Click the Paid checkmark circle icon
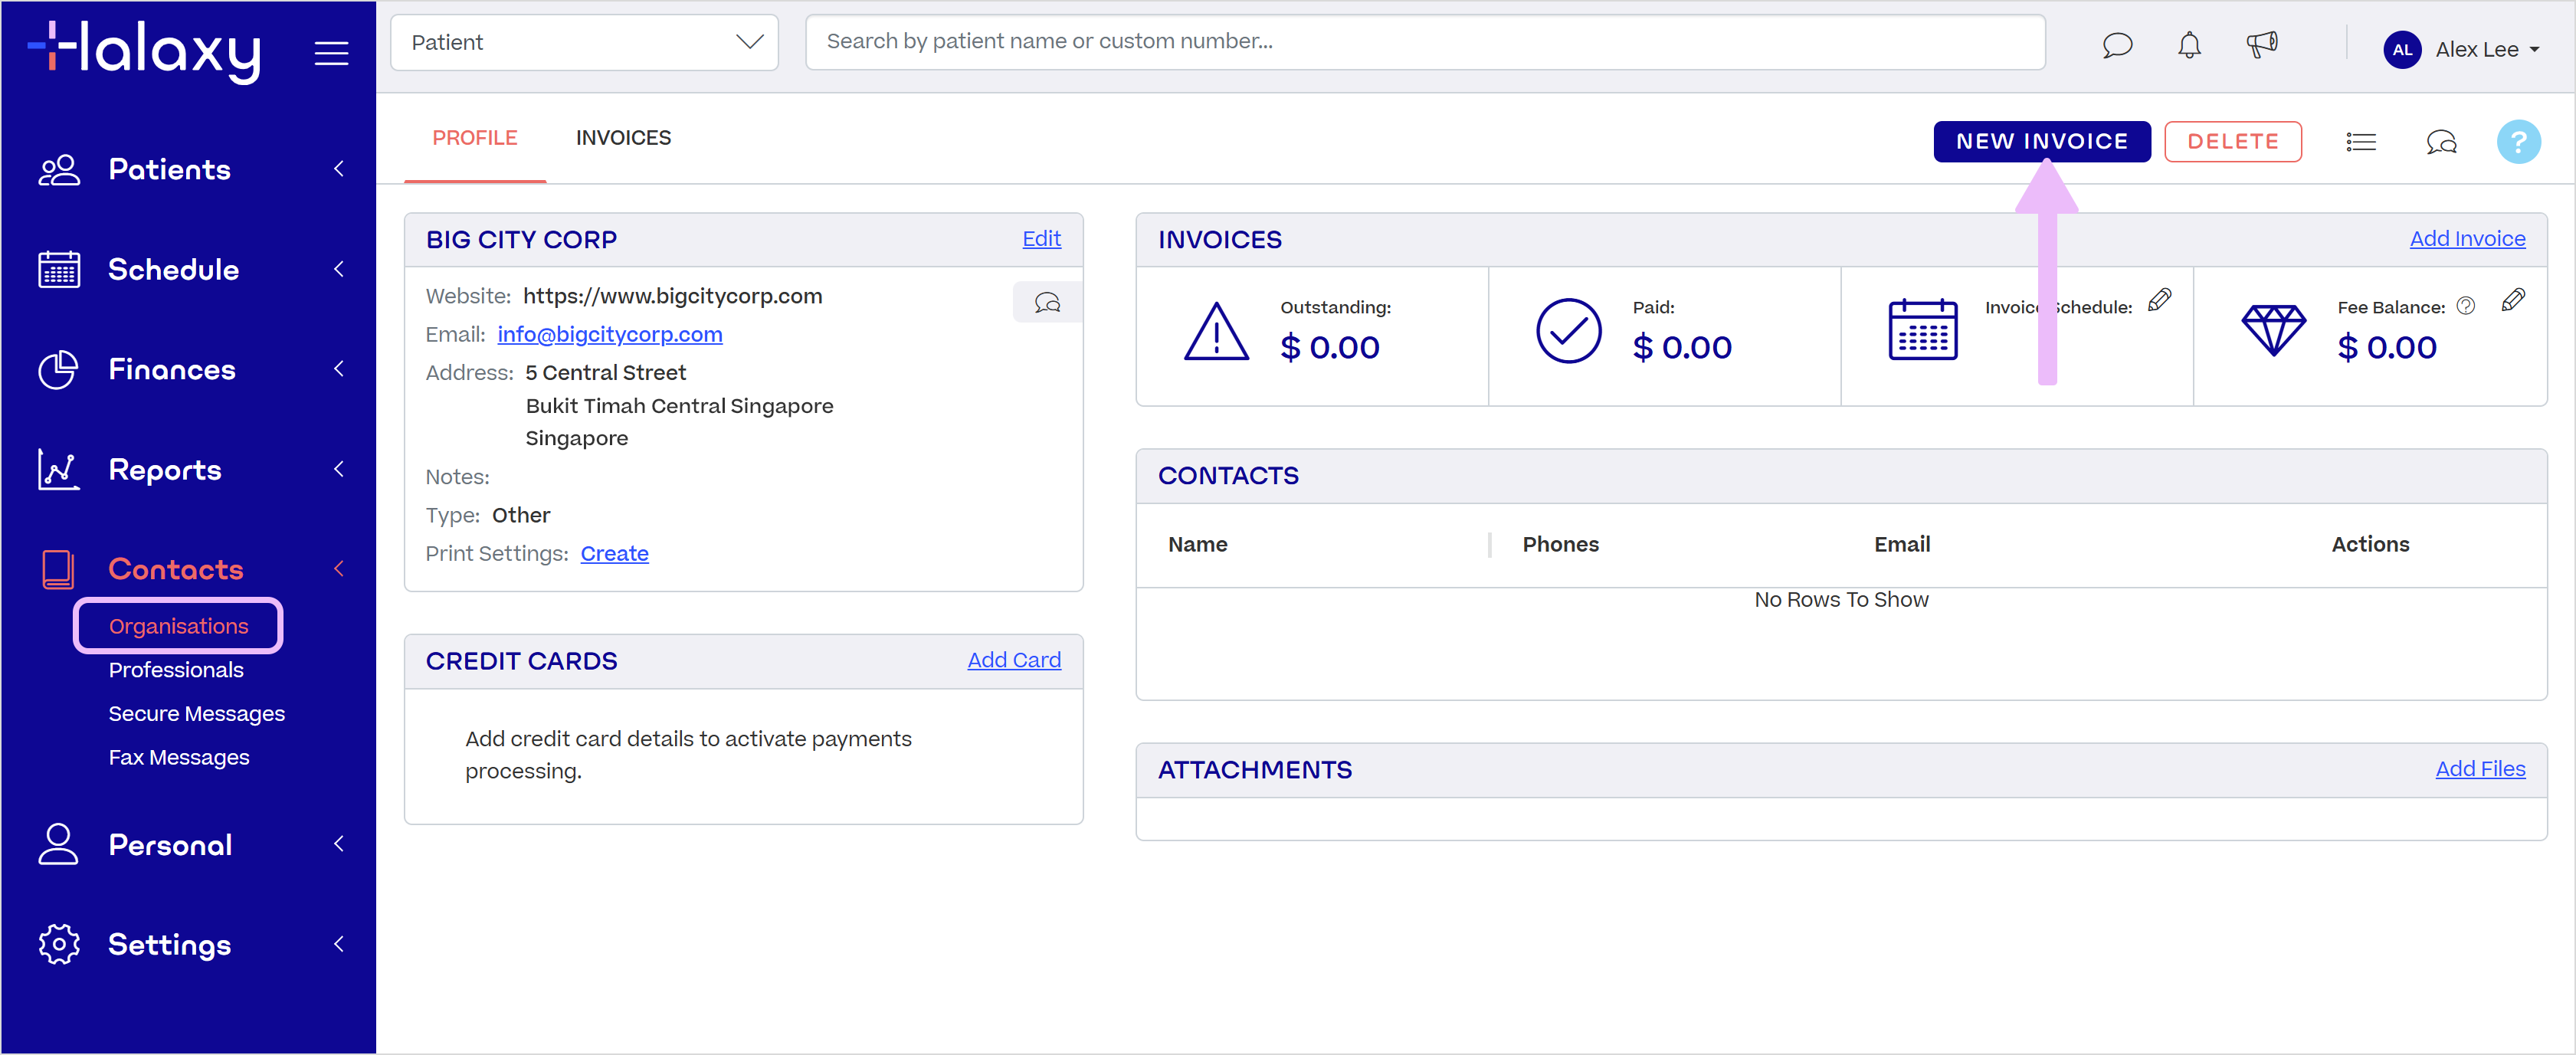Screen dimensions: 2576x1055 point(1568,331)
